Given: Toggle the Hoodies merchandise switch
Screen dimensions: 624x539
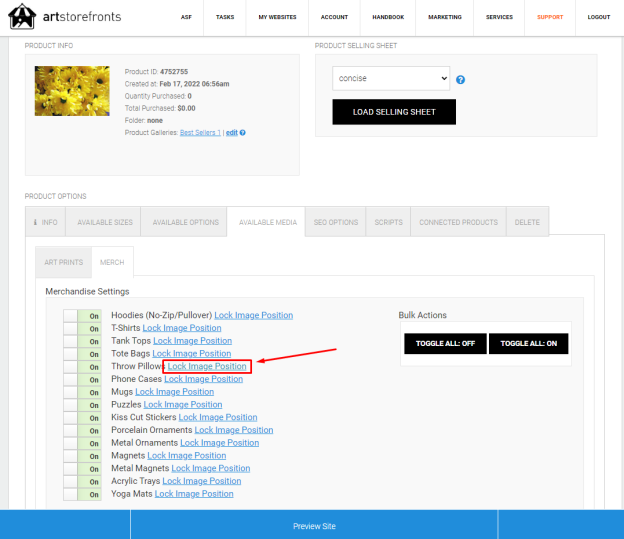Looking at the screenshot, I should click(82, 316).
